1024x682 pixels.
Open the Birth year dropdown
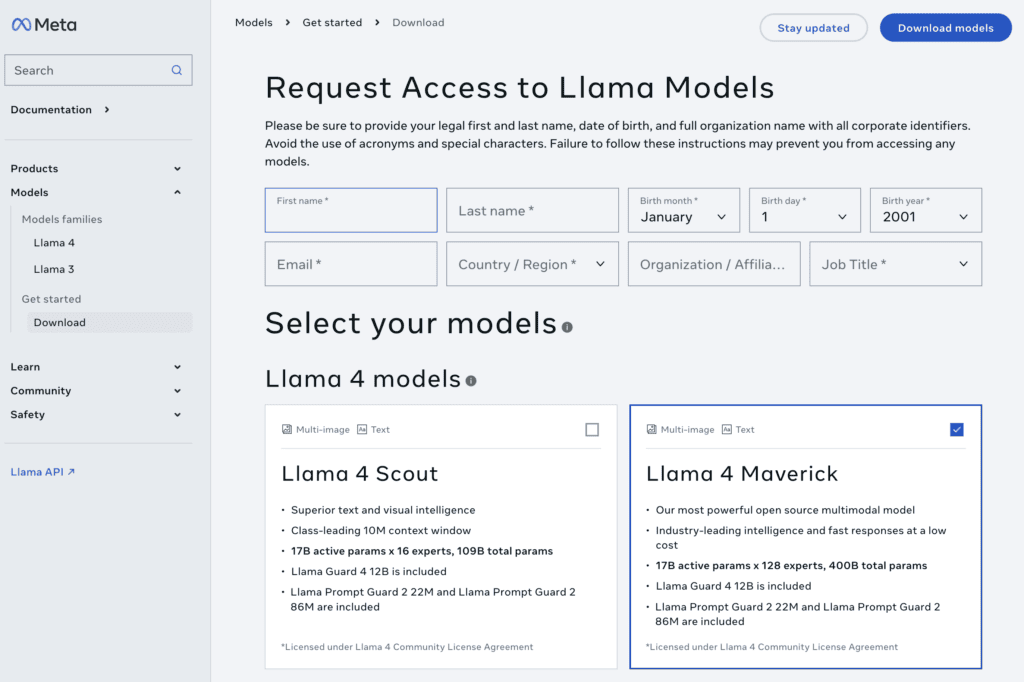(x=925, y=210)
